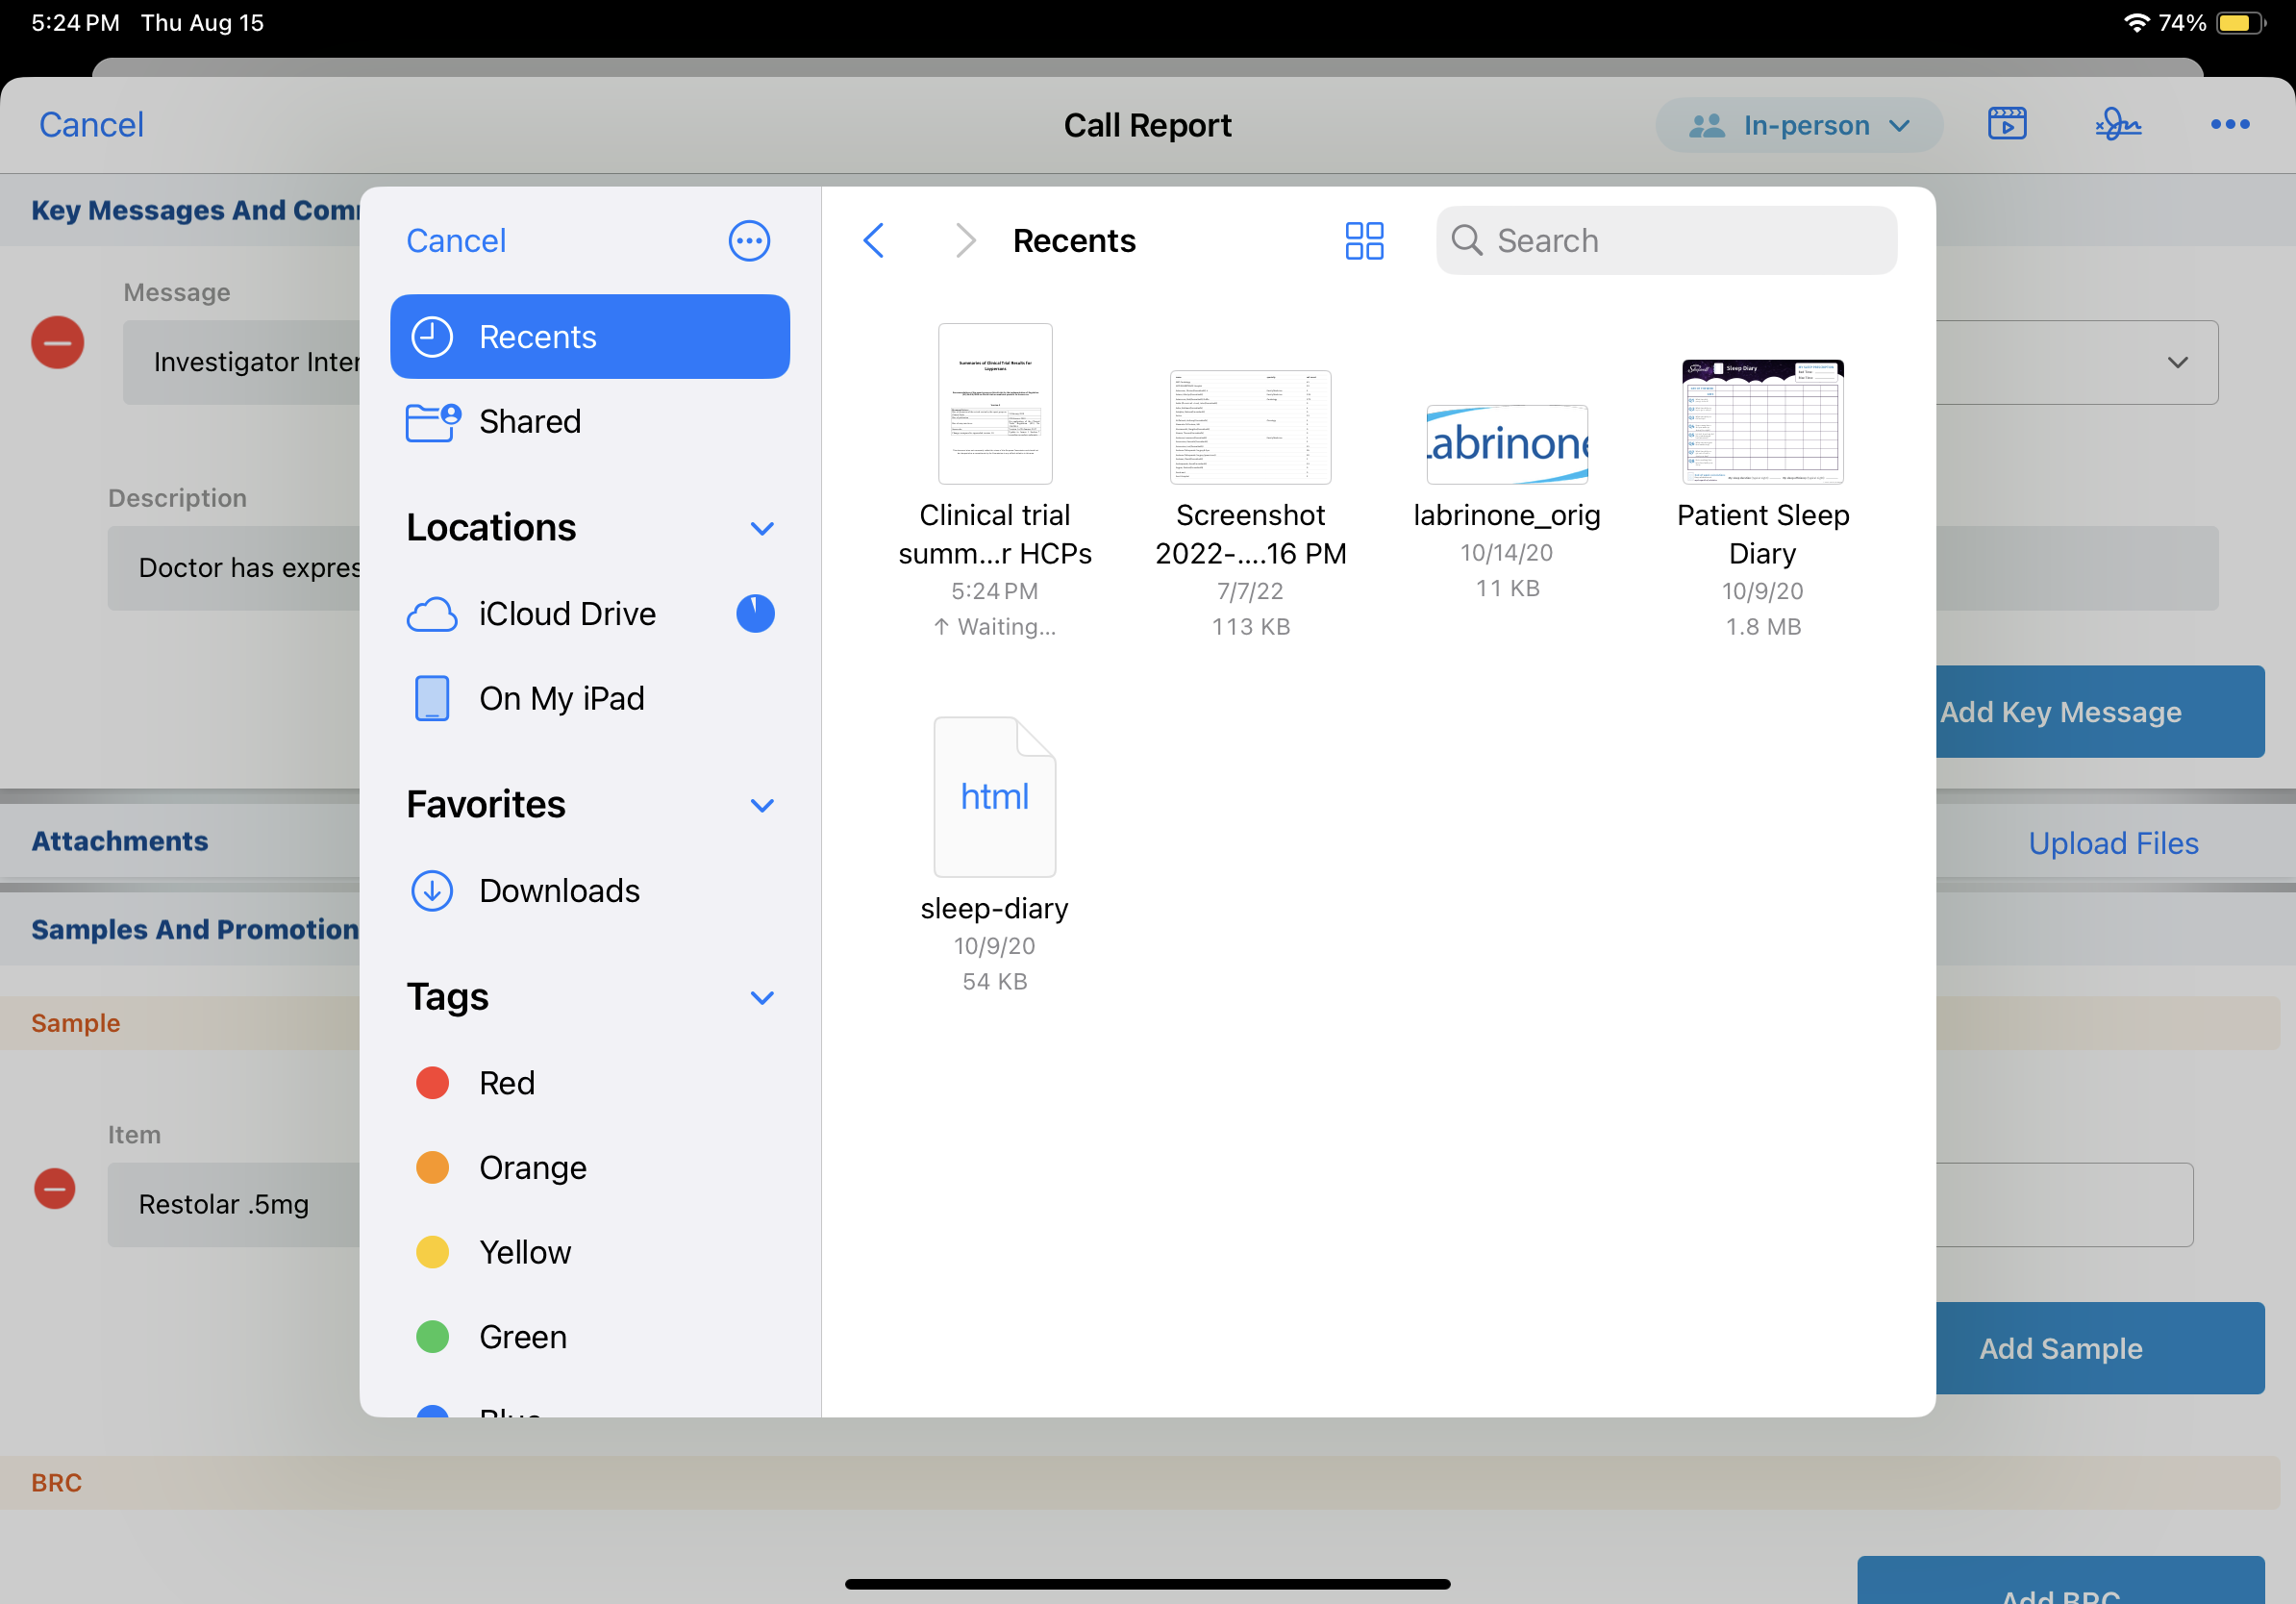Remove Restolar .5mg sample with red minus
Viewport: 2296px width, 1604px height.
tap(55, 1189)
